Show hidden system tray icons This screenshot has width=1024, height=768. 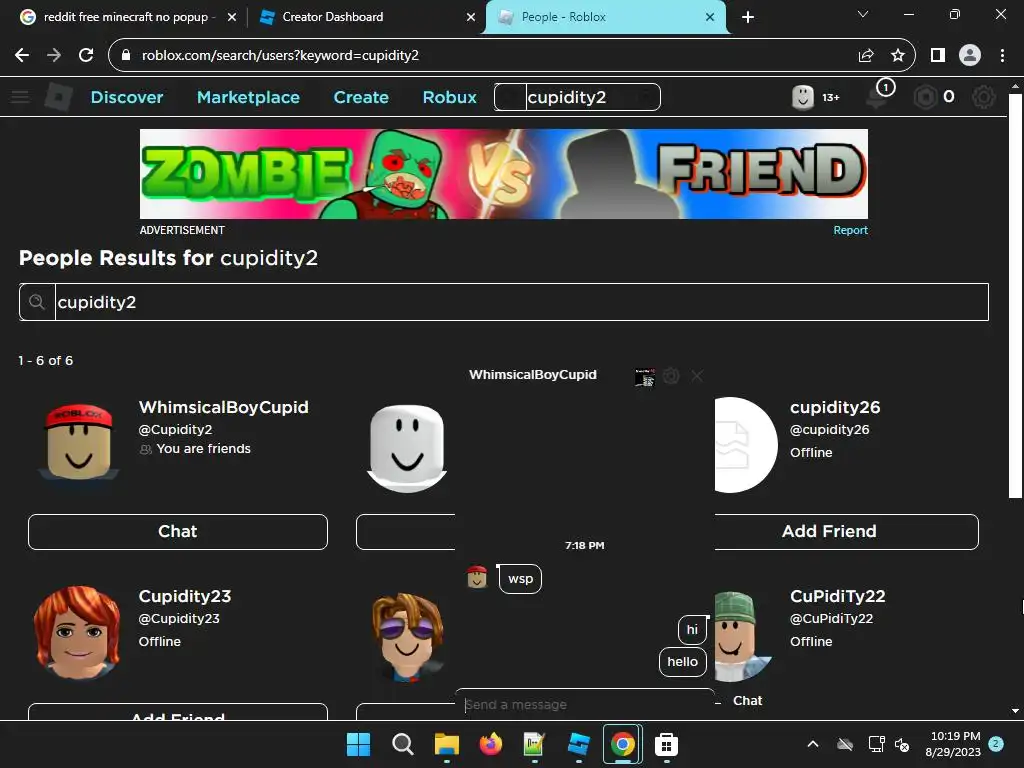coord(813,744)
